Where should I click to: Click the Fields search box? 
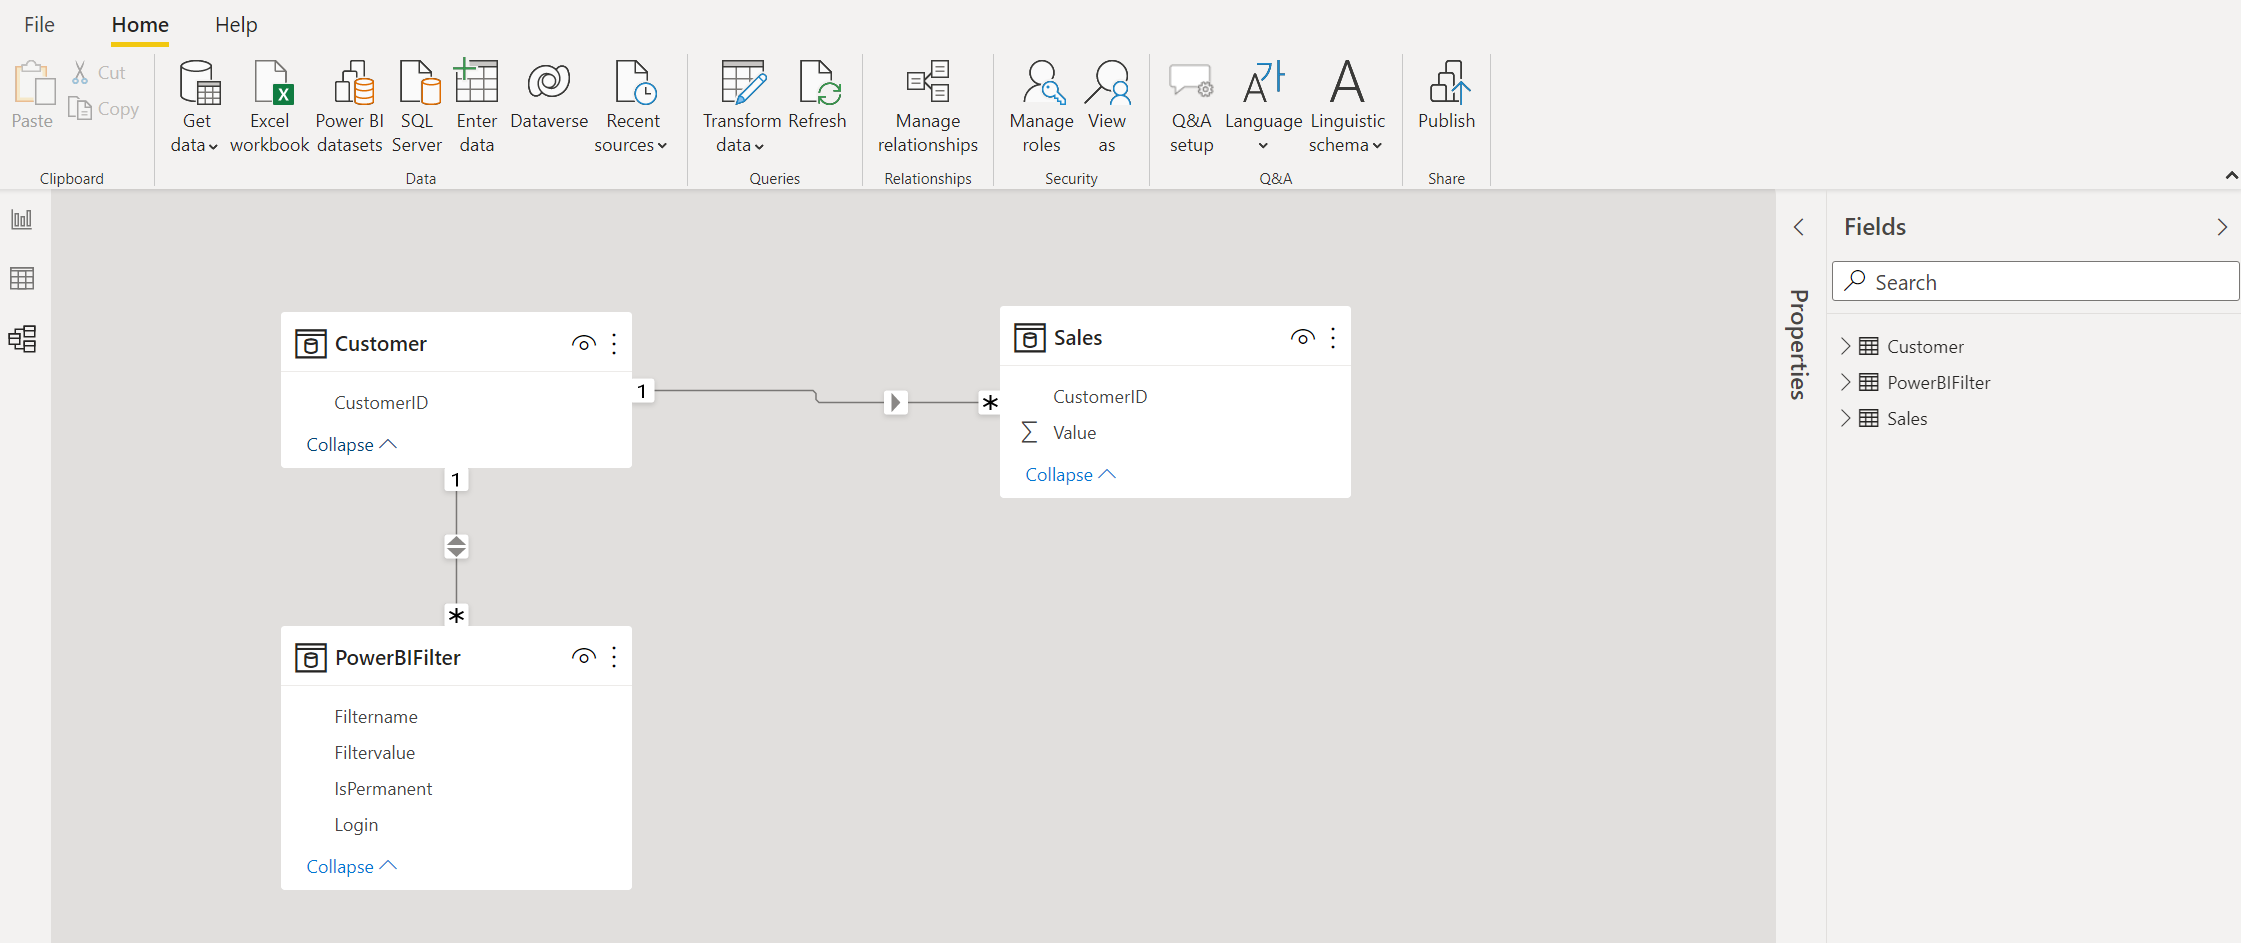(2036, 282)
